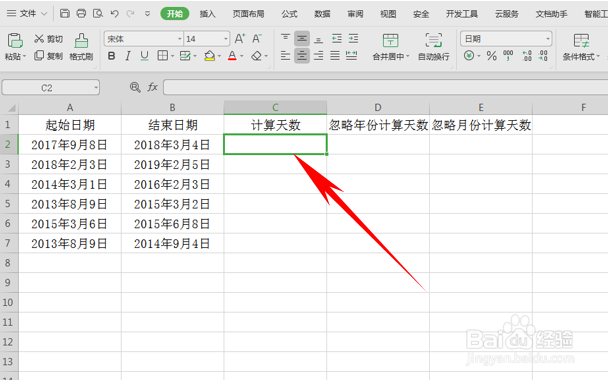This screenshot has height=380, width=608.
Task: Apply fill color bucket
Action: coord(209,56)
